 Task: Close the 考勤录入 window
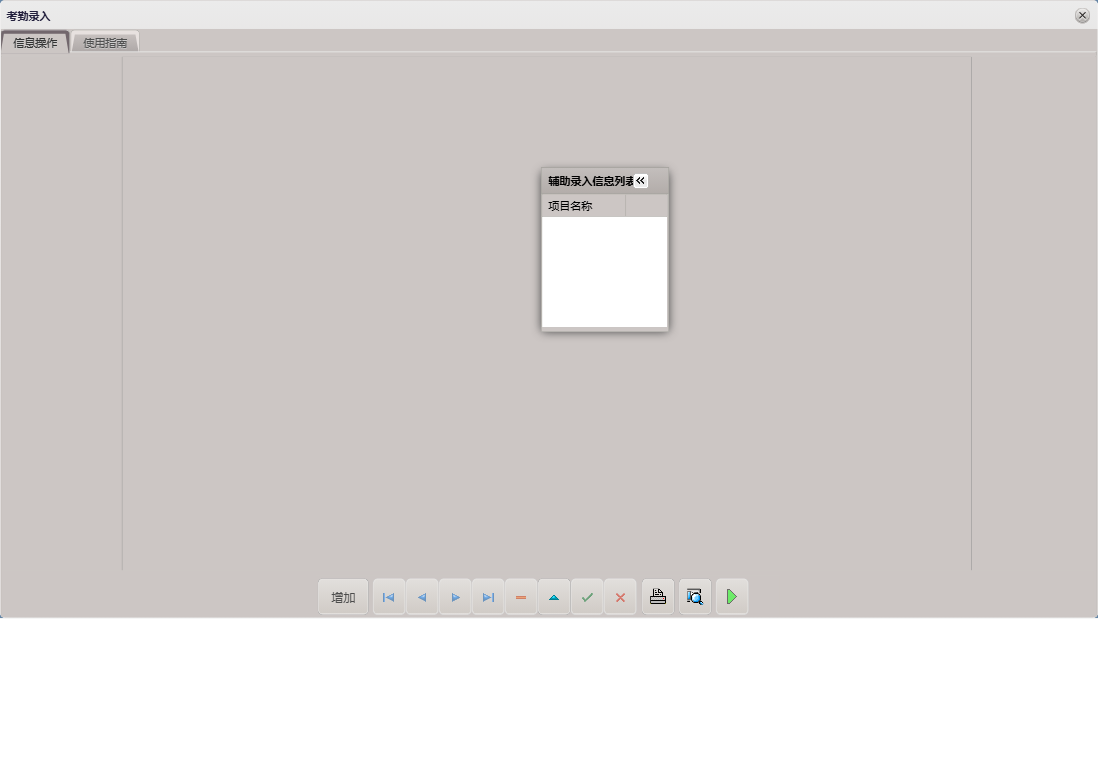[1082, 15]
